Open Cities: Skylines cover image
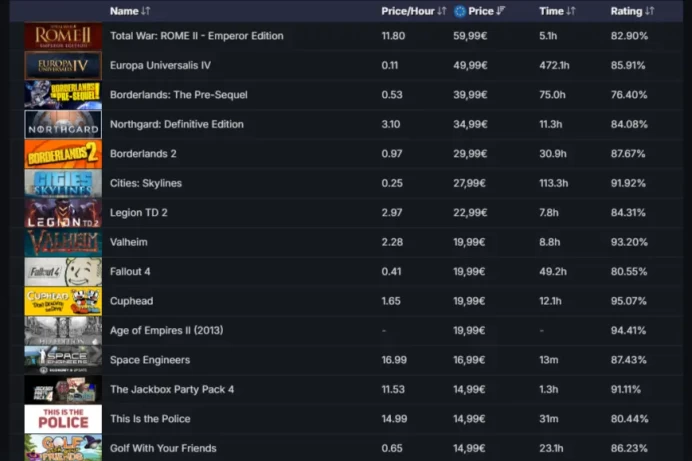This screenshot has width=692, height=461. coord(63,184)
